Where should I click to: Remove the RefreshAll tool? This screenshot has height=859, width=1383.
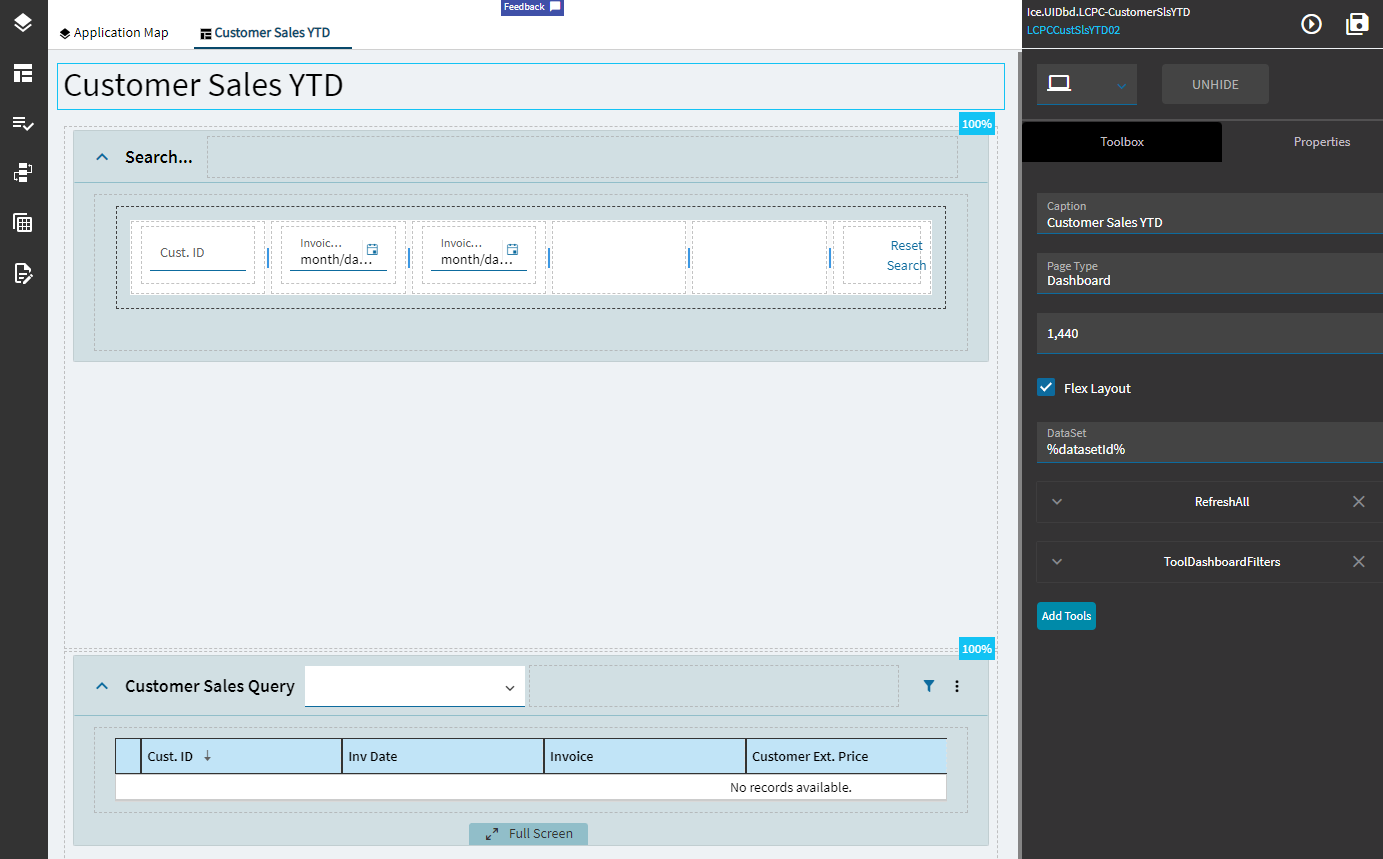pos(1358,502)
